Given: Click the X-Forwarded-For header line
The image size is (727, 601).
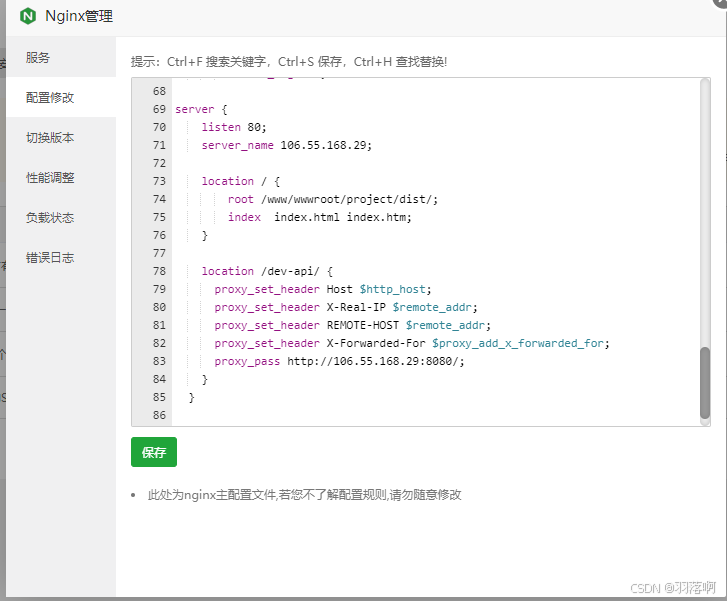Looking at the screenshot, I should [412, 343].
